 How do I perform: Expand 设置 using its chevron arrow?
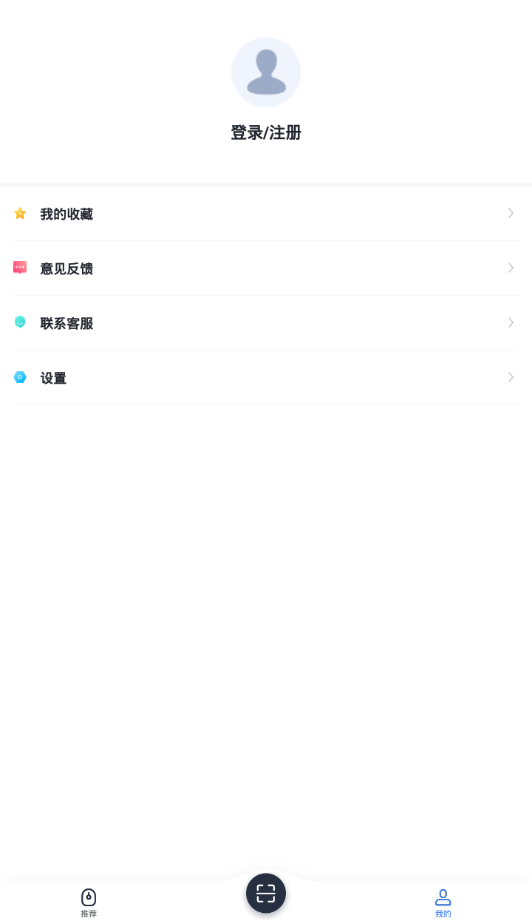pyautogui.click(x=511, y=377)
